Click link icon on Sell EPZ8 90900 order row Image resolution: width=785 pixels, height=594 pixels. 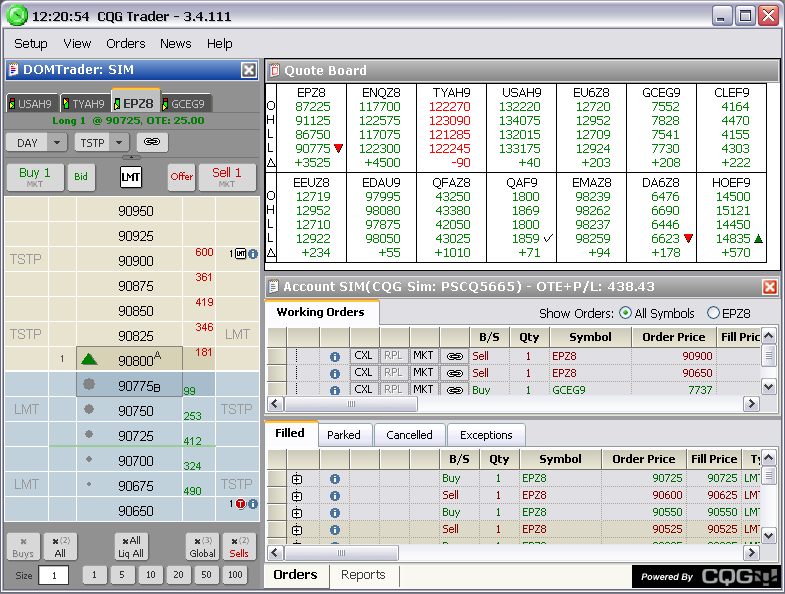coord(455,356)
